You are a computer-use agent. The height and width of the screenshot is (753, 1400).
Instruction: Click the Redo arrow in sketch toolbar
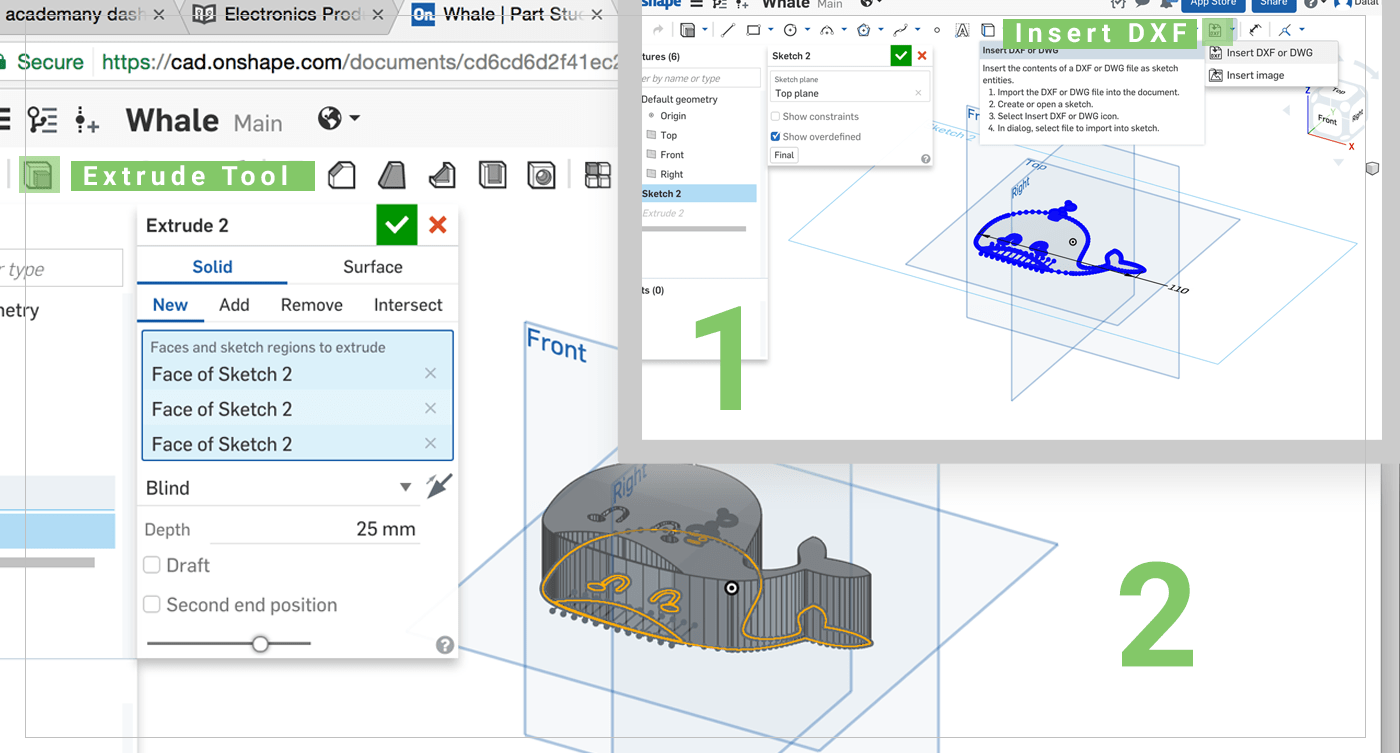click(658, 30)
